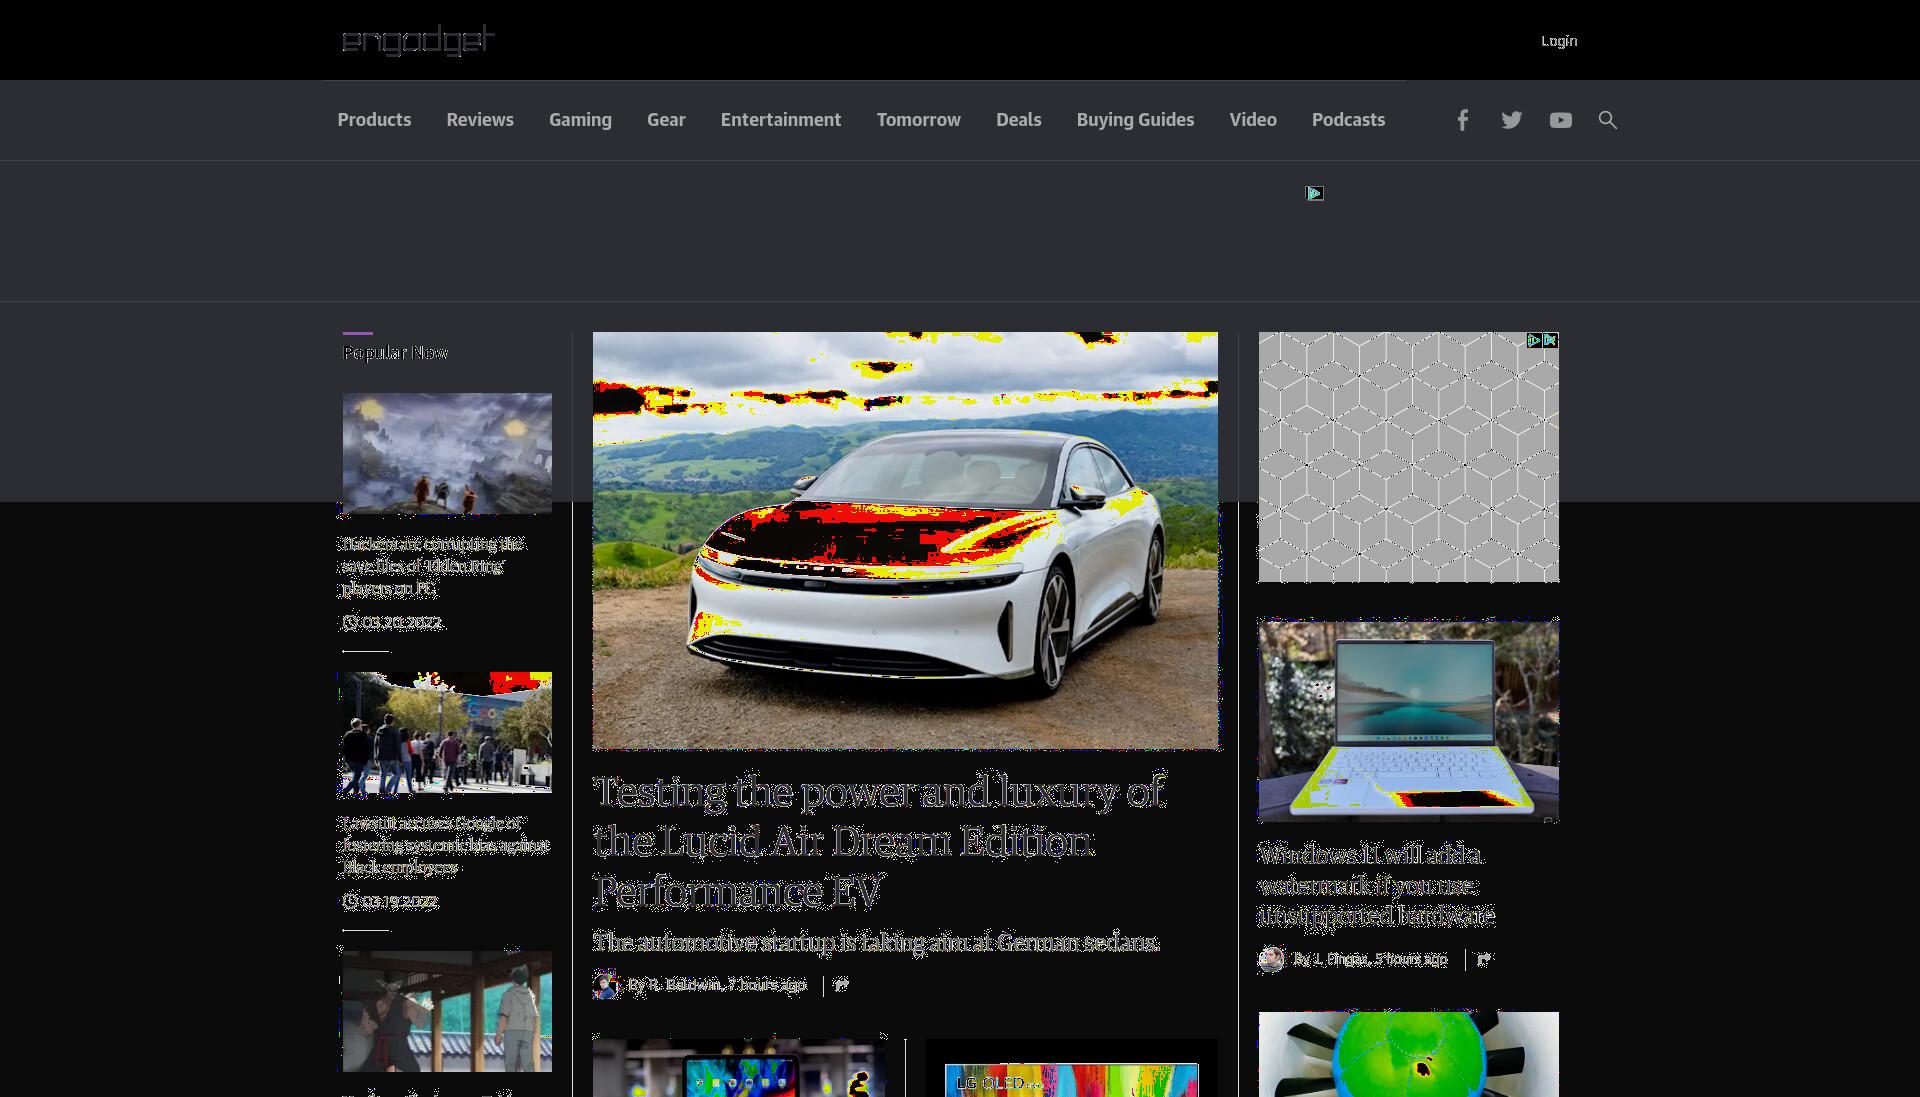Open Engadget's Twitter page icon
Viewport: 1920px width, 1097px height.
tap(1511, 120)
